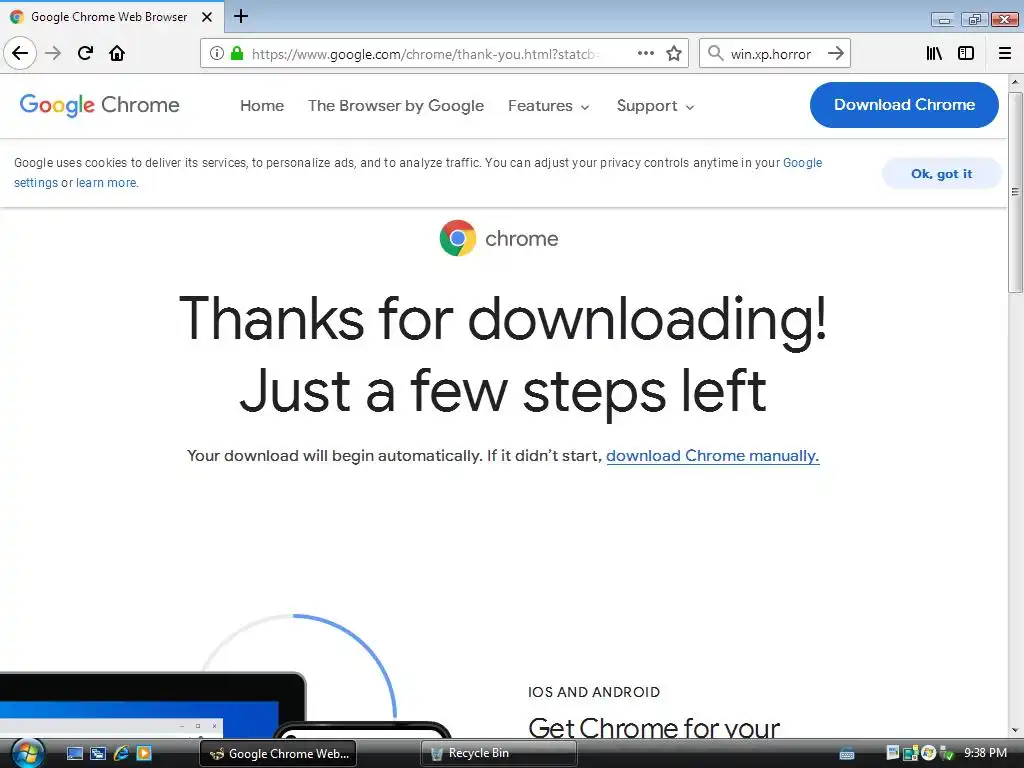Bookmark this page with the star

674,53
